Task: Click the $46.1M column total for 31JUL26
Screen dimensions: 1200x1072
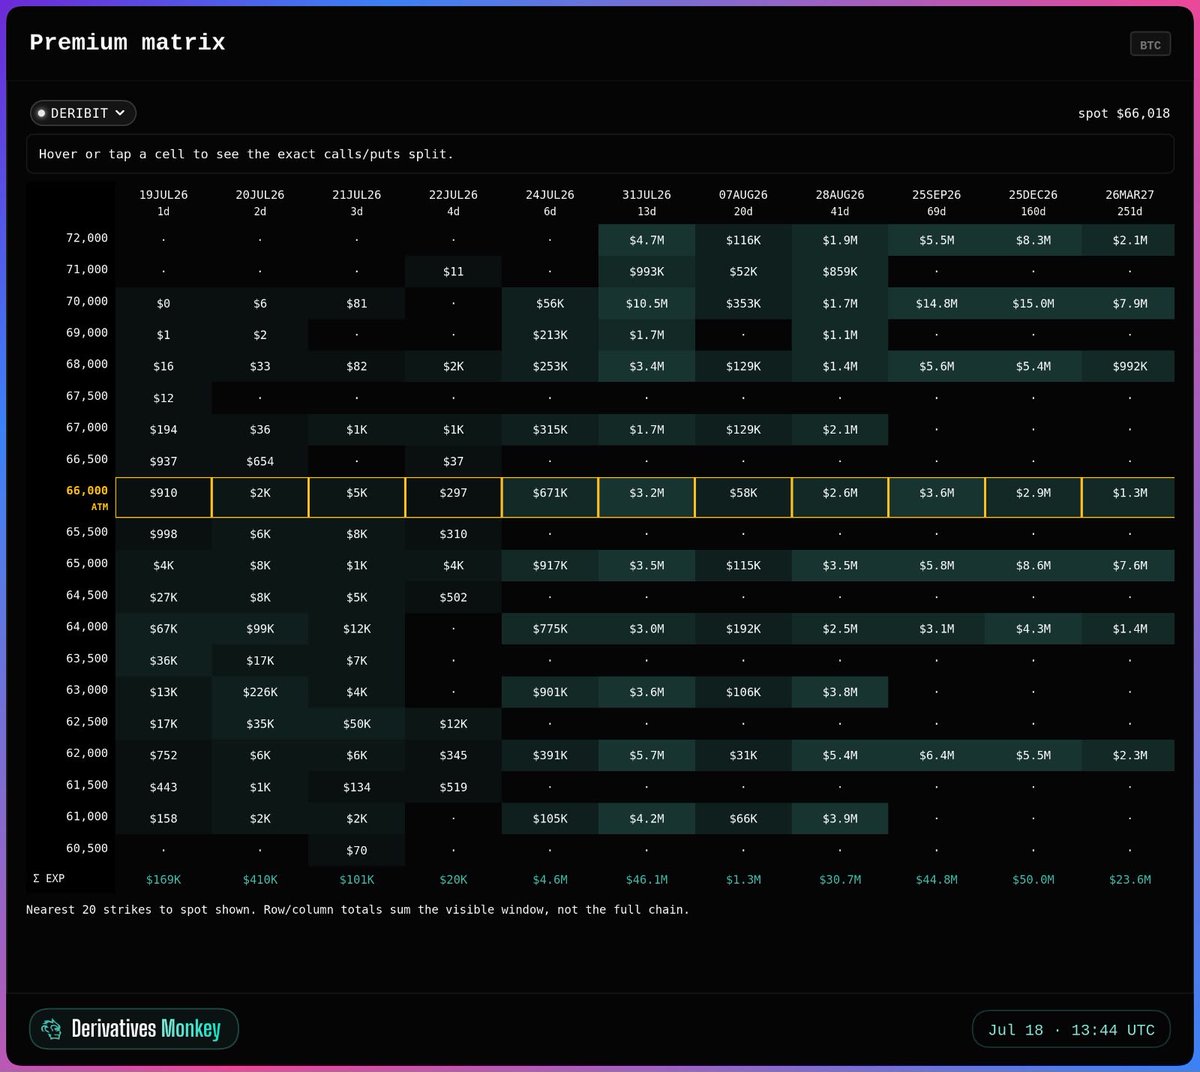Action: point(647,880)
